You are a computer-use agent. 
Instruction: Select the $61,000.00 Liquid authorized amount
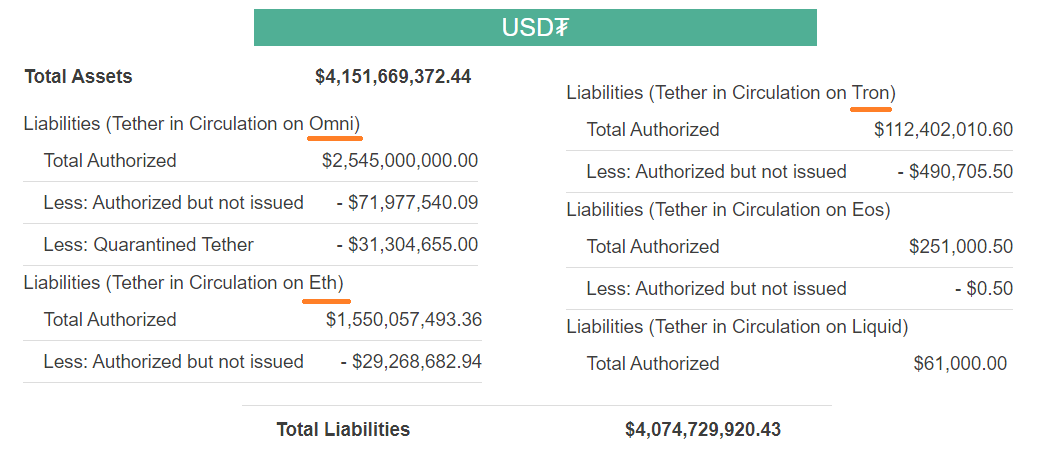click(960, 364)
